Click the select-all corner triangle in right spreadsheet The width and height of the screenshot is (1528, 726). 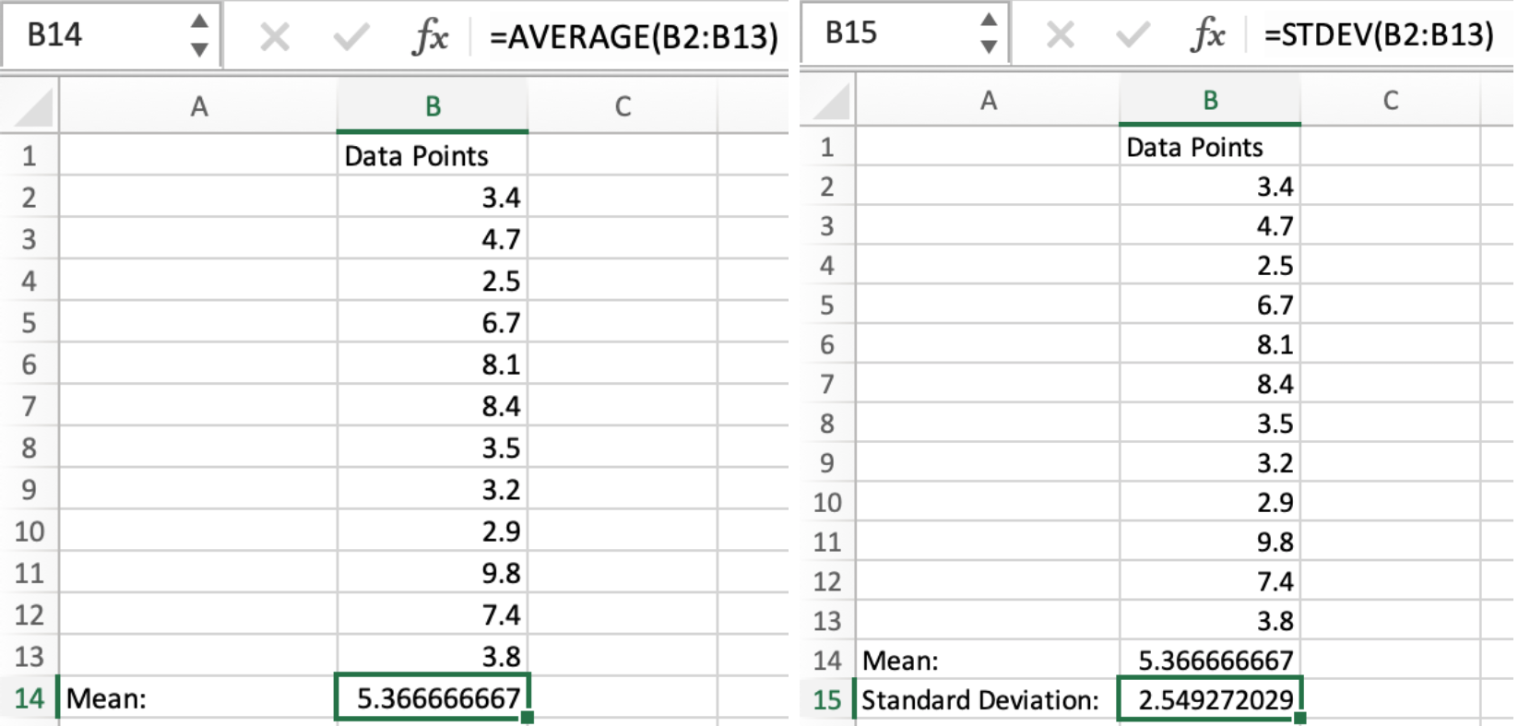point(832,101)
